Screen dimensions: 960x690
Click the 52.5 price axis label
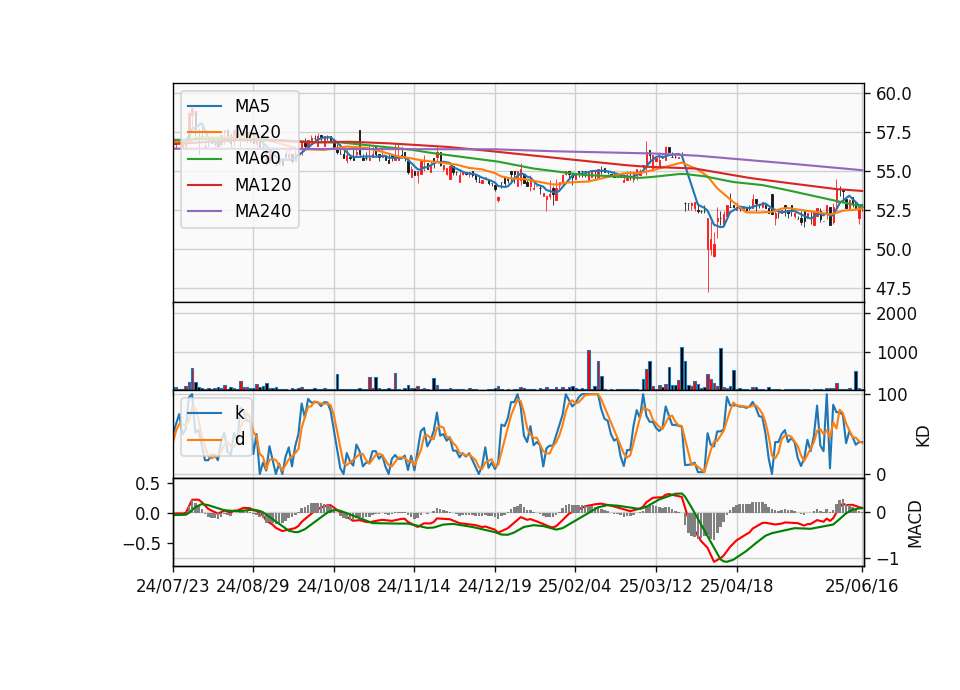click(x=893, y=211)
